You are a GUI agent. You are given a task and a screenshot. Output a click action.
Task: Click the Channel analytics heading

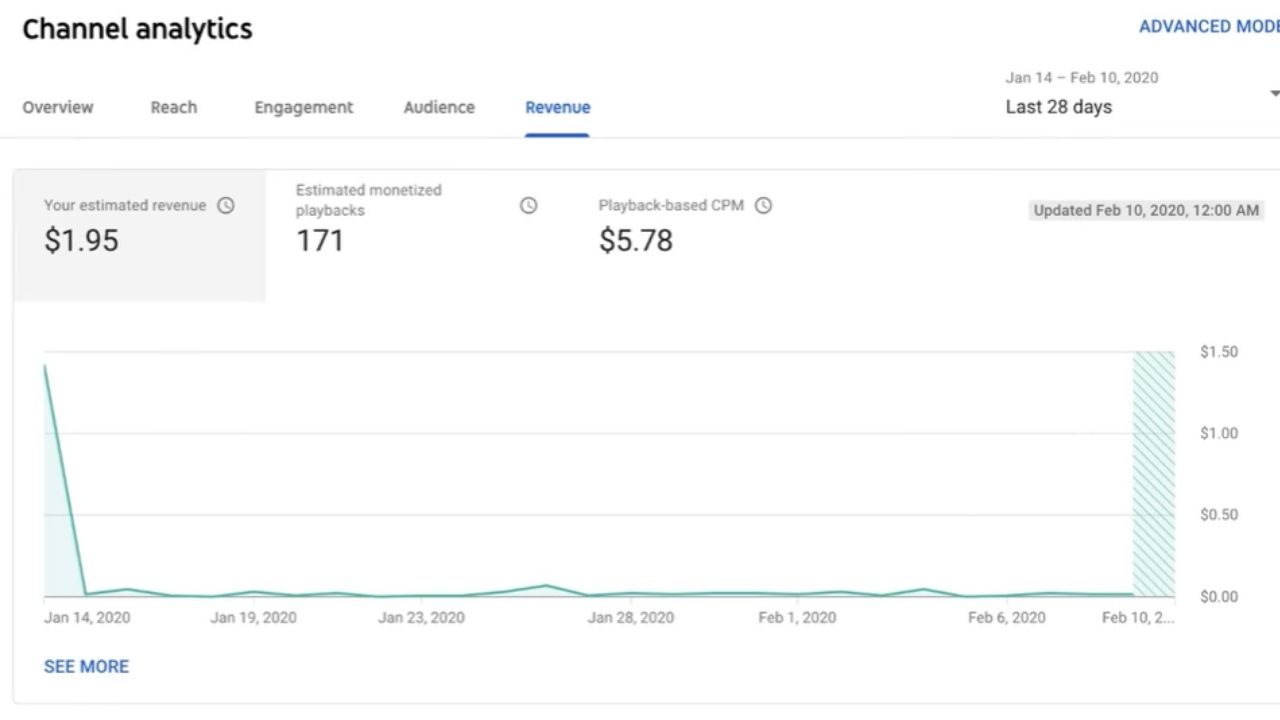(x=137, y=29)
